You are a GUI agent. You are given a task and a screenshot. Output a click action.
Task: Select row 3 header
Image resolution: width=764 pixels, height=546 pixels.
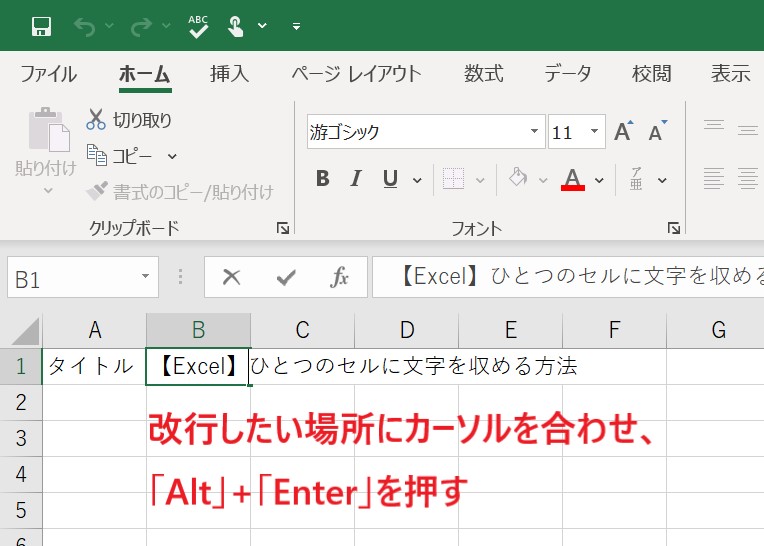pos(21,438)
